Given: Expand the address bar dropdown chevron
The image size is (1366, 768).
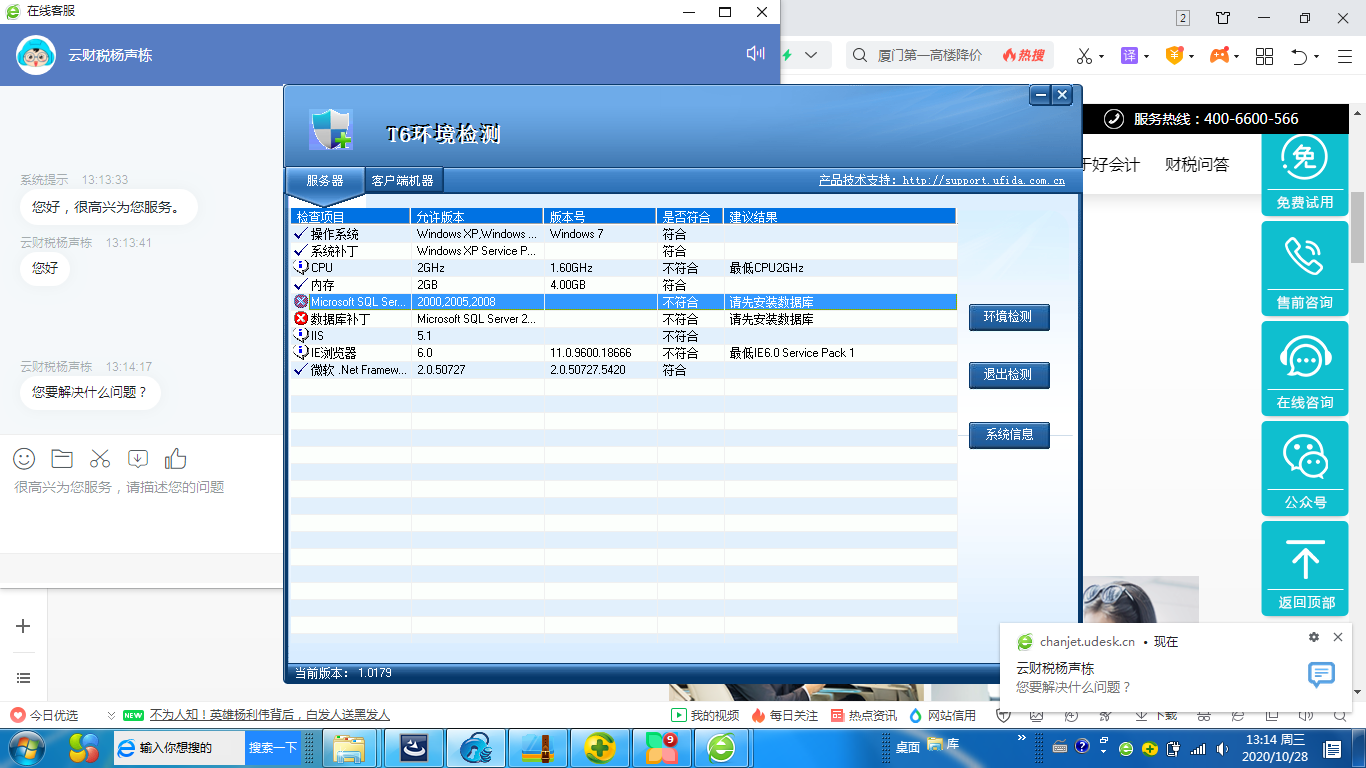Looking at the screenshot, I should point(811,55).
